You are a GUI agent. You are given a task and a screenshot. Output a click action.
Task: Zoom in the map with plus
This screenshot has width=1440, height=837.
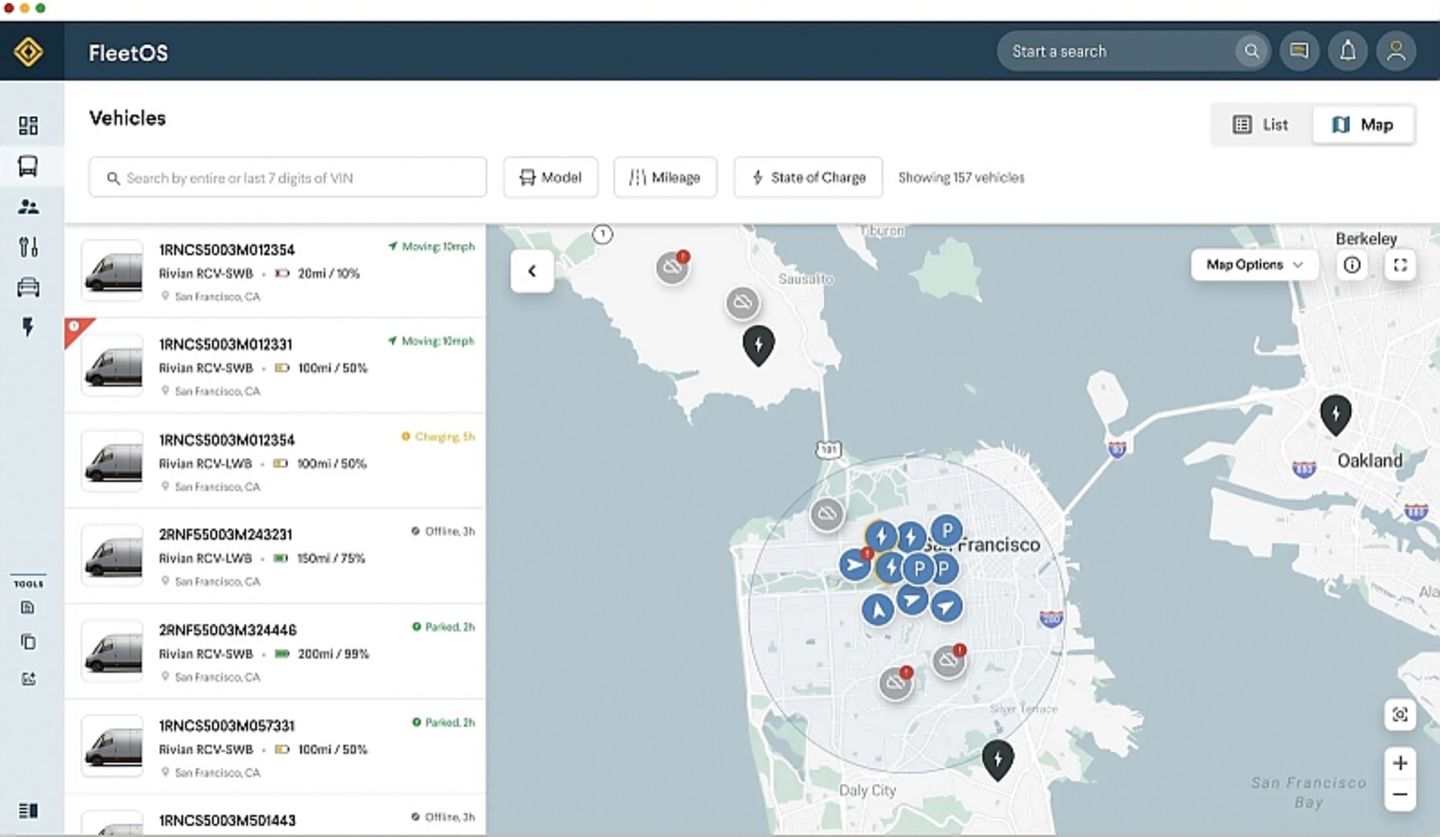(1400, 763)
